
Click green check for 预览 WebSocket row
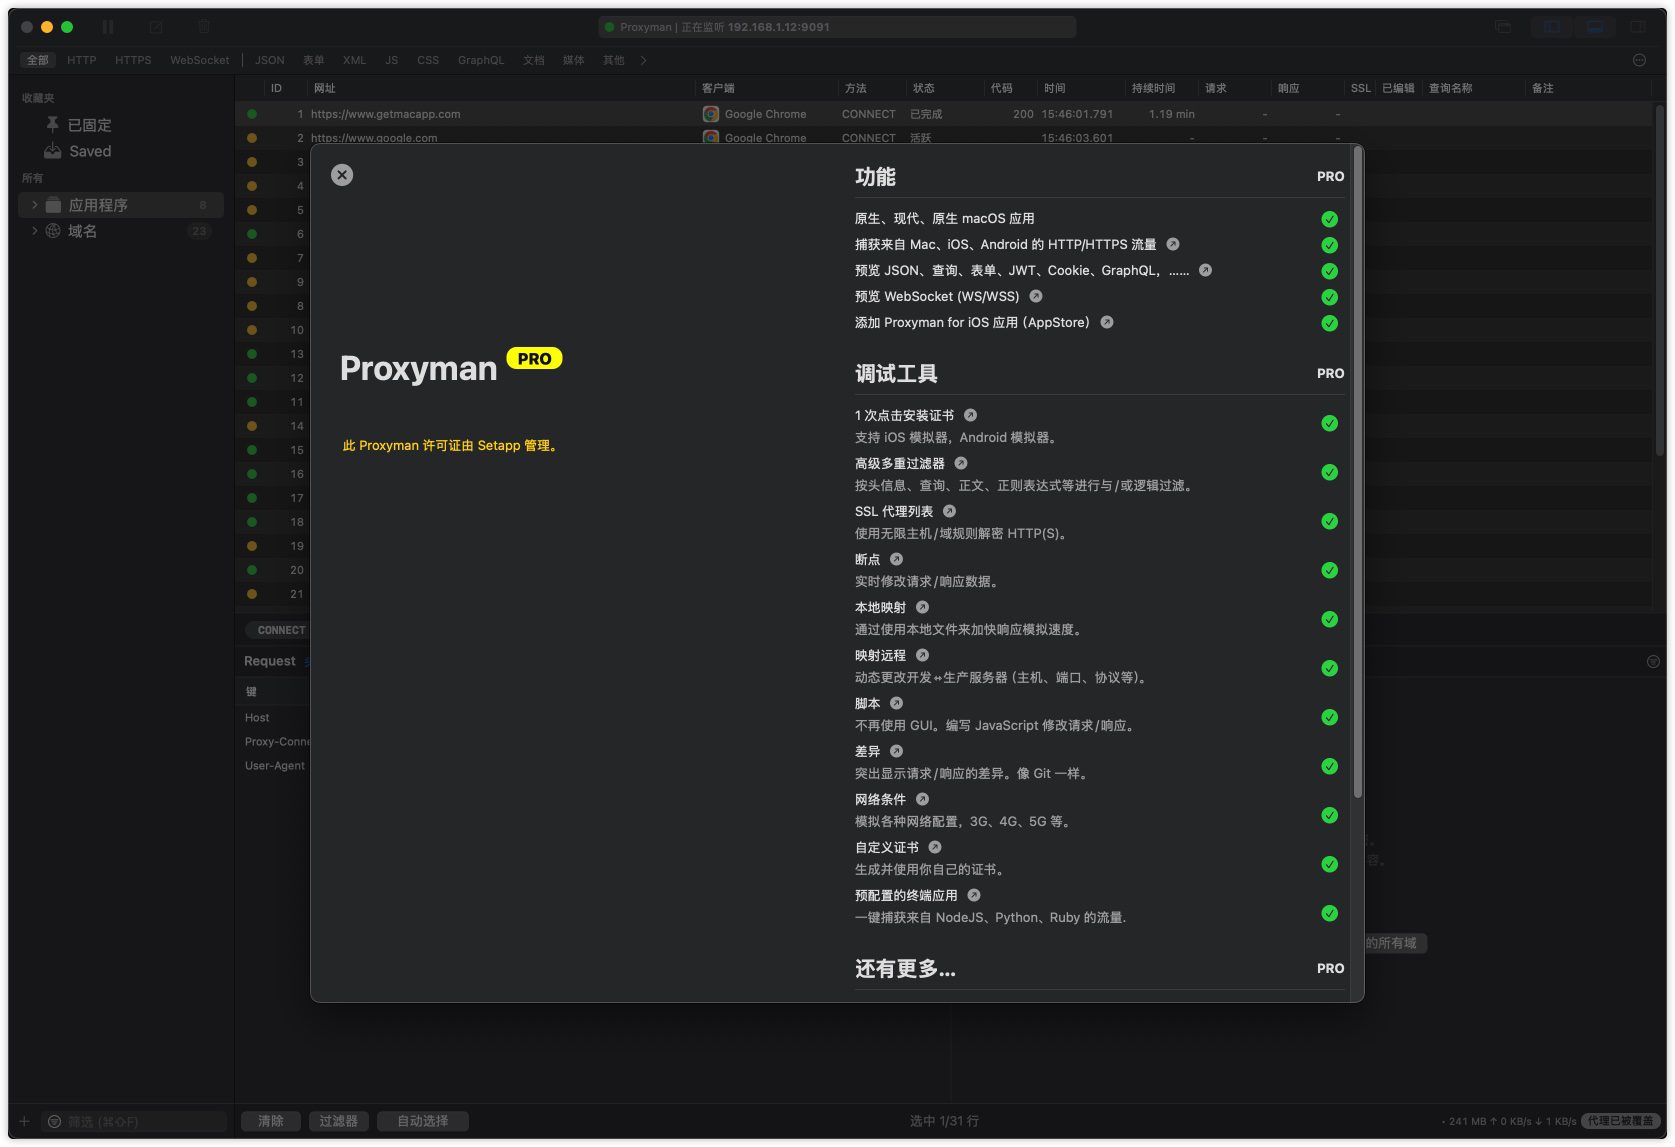point(1329,297)
